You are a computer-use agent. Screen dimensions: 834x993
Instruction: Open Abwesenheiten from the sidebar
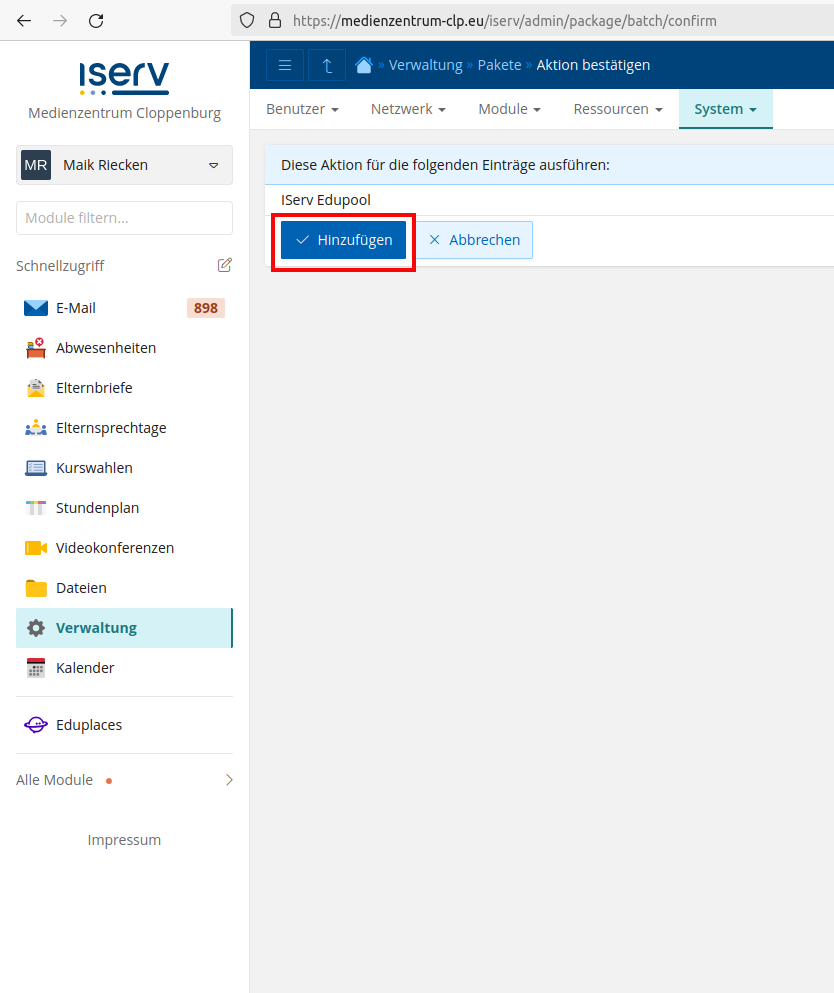click(x=105, y=348)
